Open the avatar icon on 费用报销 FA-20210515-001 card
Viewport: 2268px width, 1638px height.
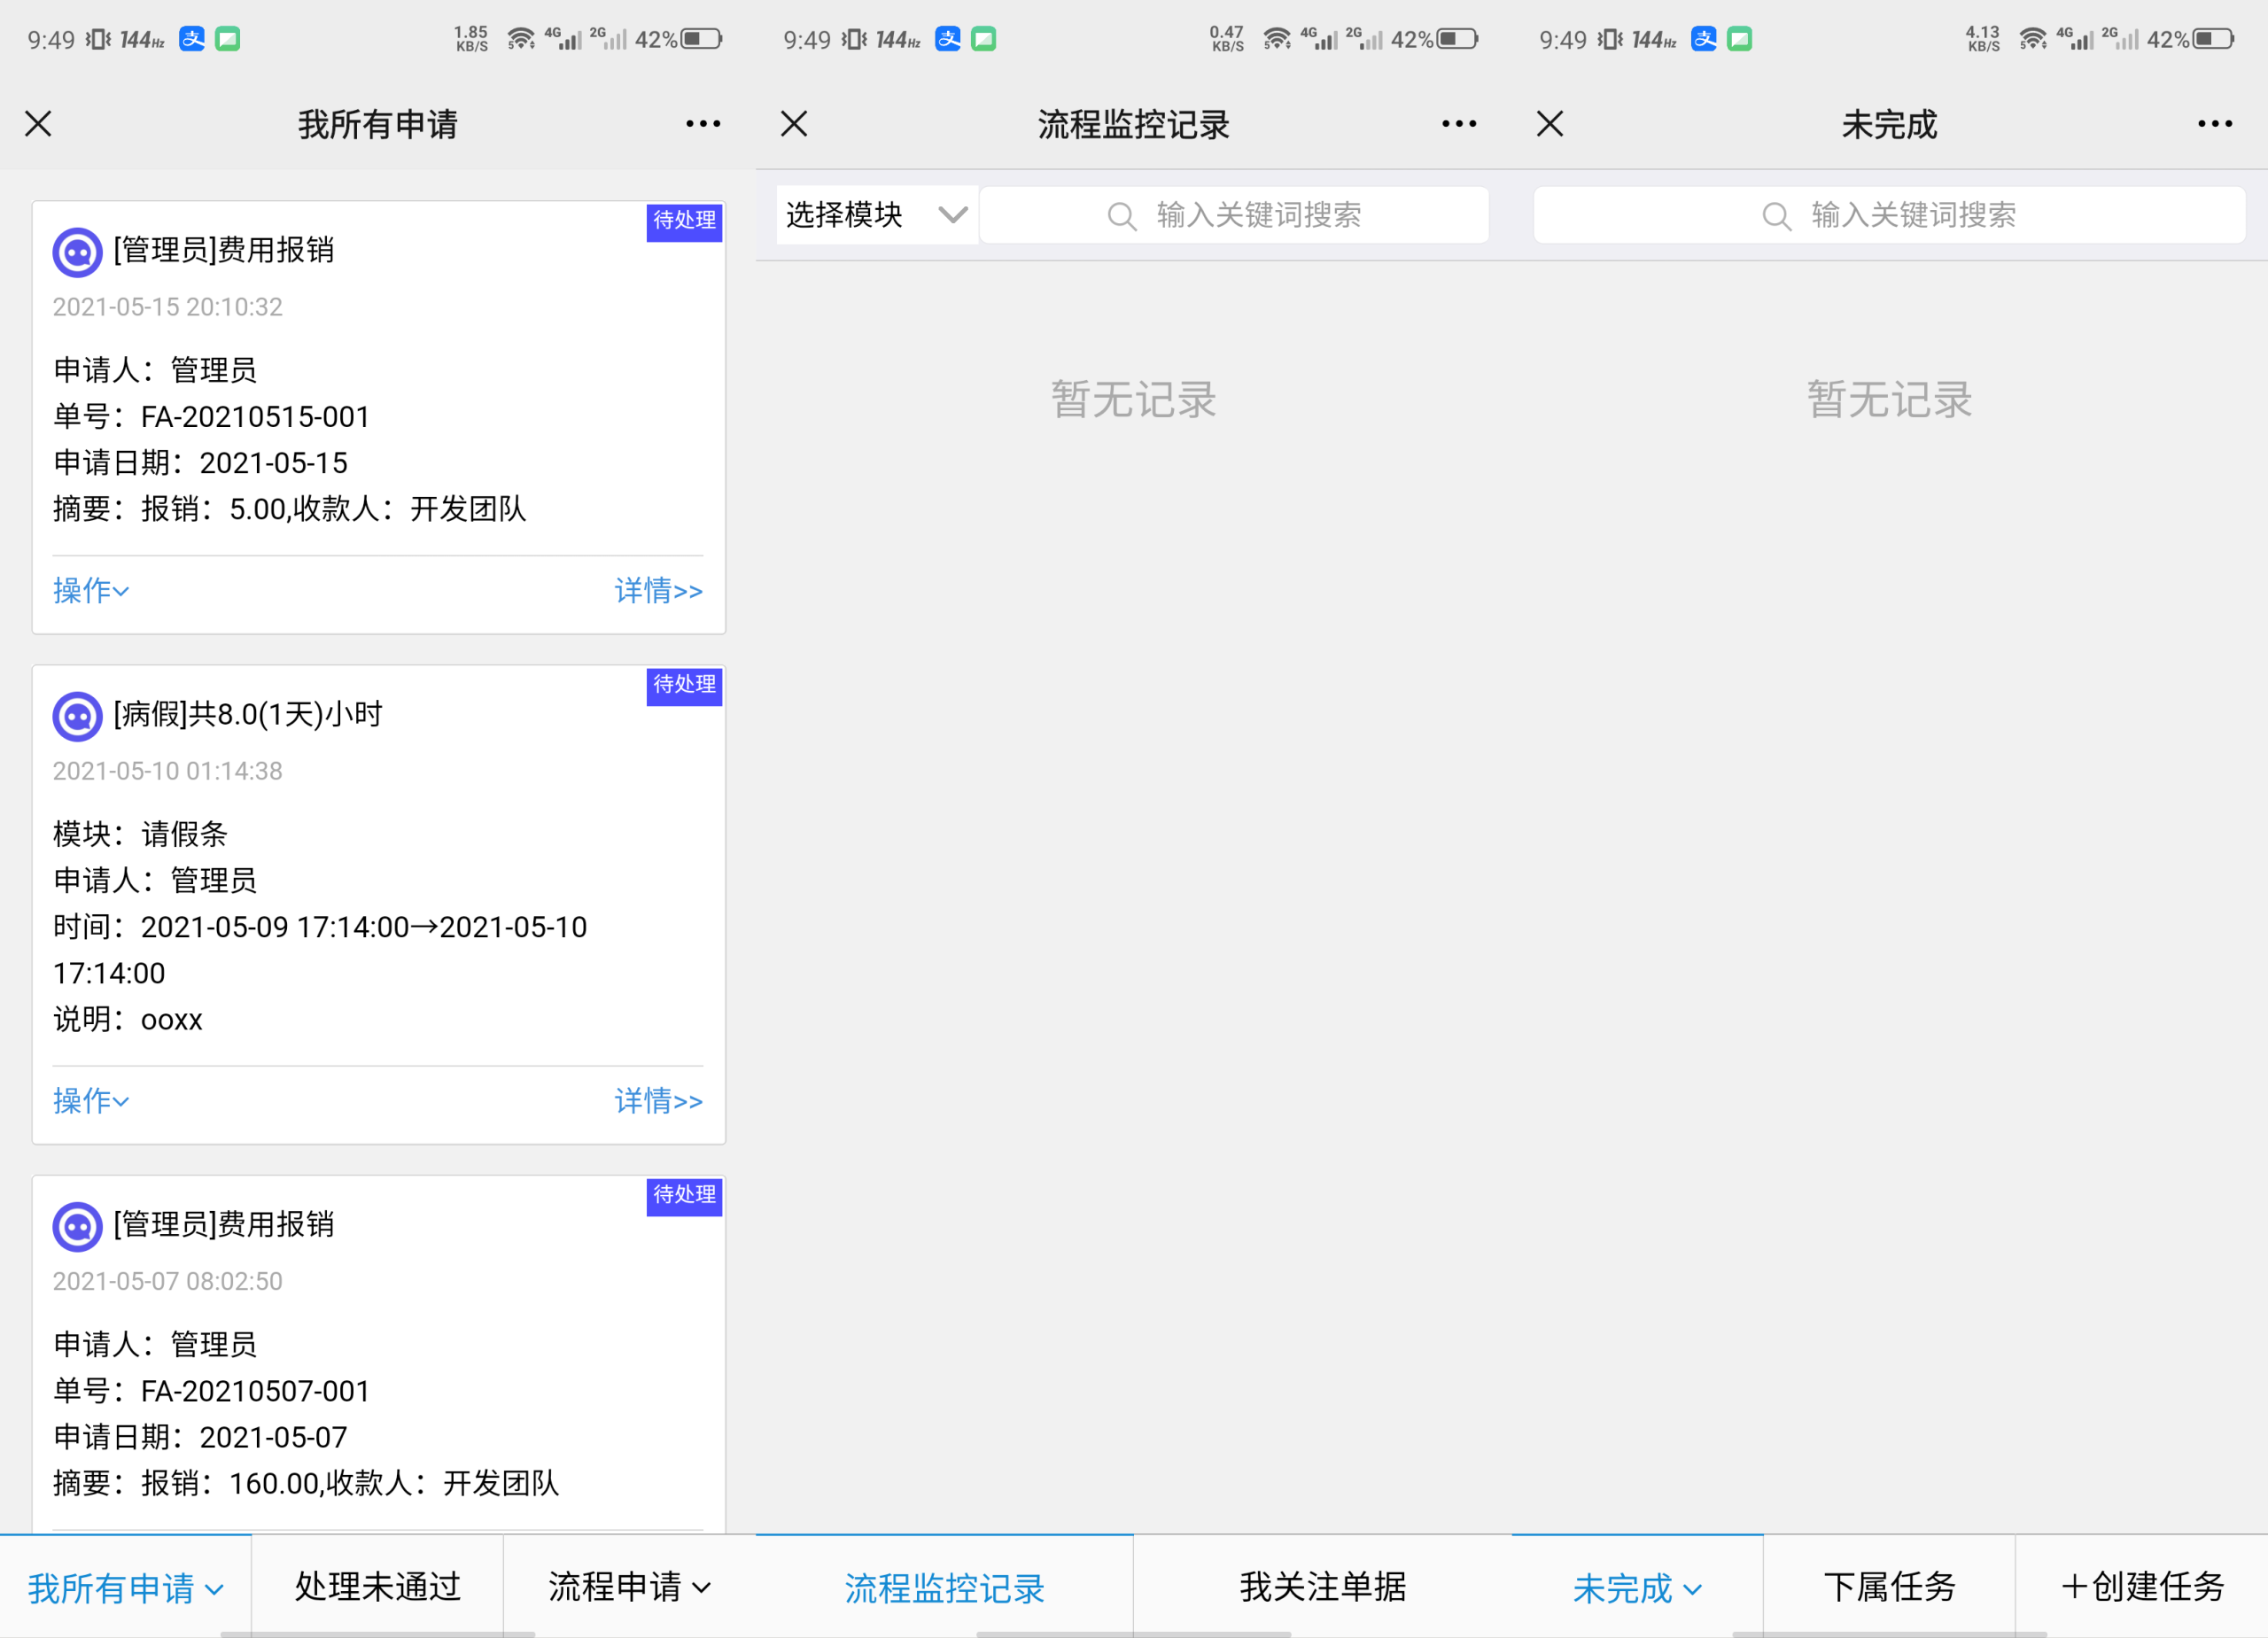tap(77, 252)
